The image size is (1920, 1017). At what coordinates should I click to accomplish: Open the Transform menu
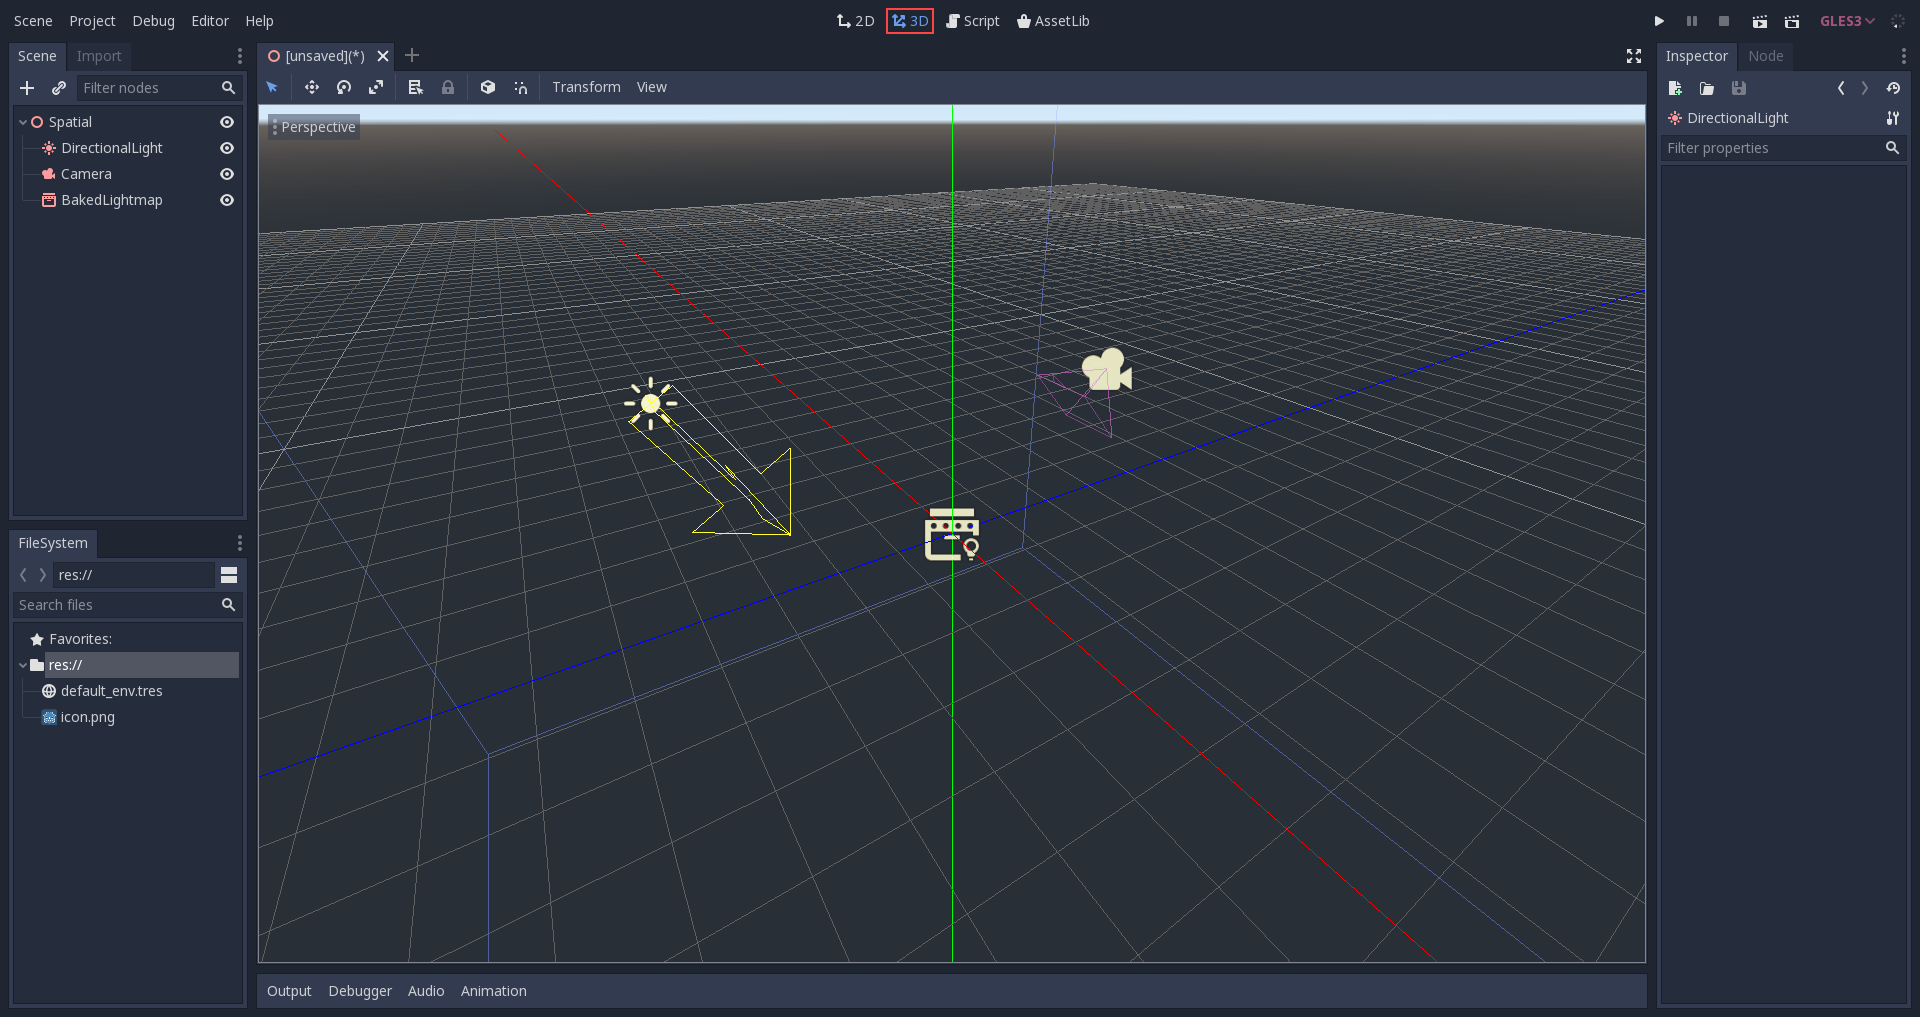[586, 87]
